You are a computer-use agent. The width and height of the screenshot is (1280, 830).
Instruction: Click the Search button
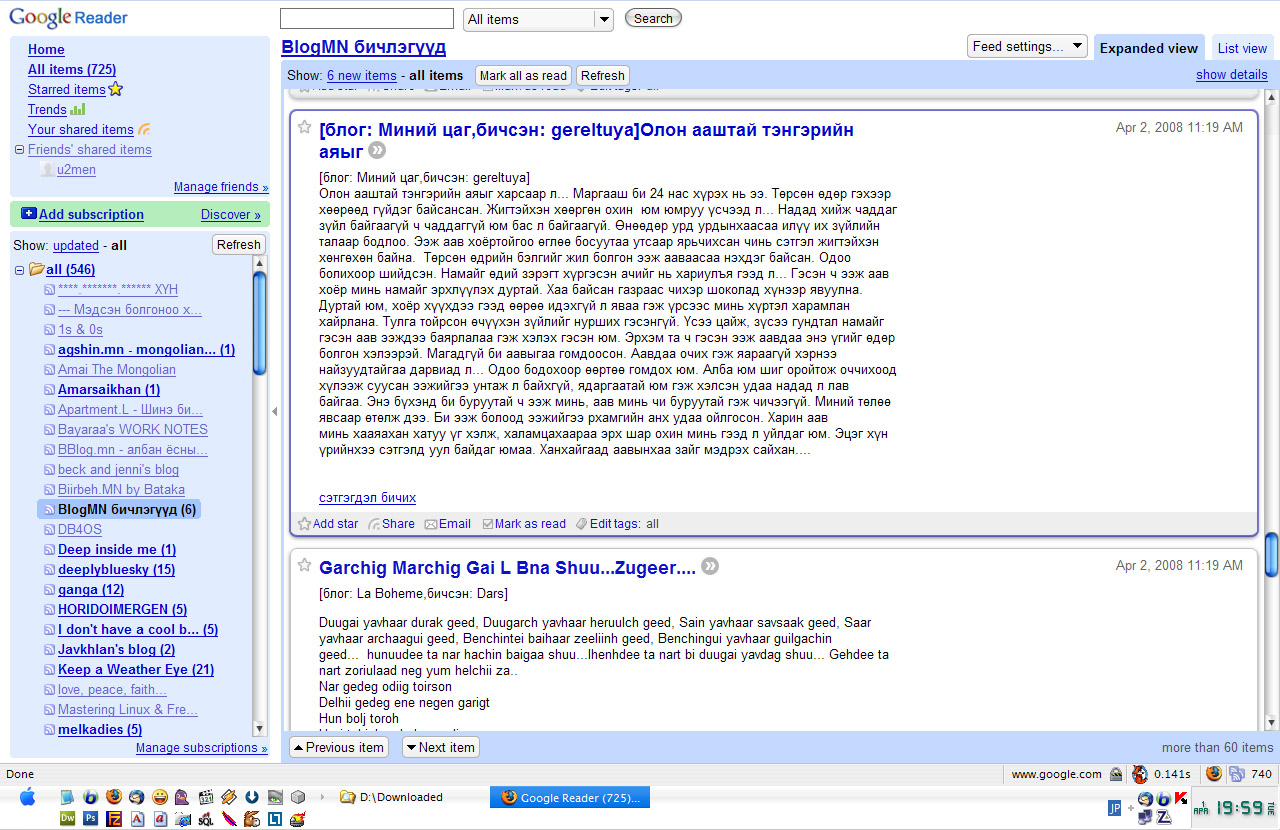(653, 18)
